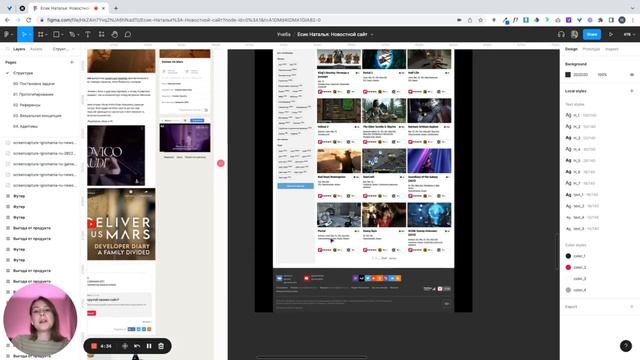Open page 01. Прототипирование
This screenshot has height=360, width=640.
click(33, 94)
